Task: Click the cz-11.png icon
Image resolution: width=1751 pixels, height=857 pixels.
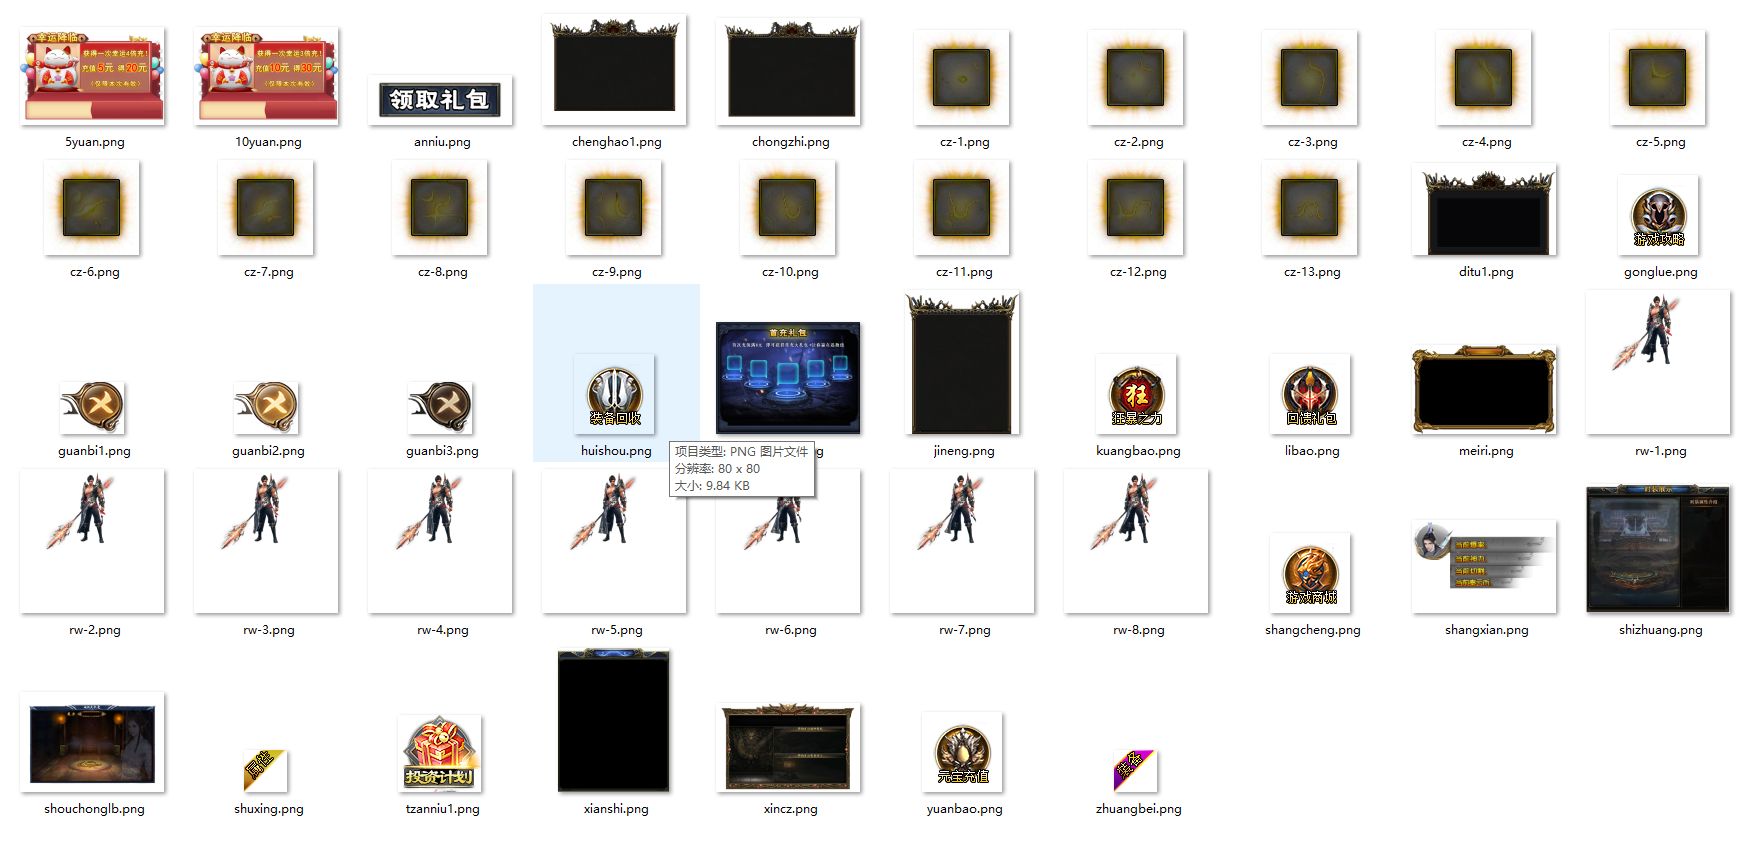Action: coord(962,208)
